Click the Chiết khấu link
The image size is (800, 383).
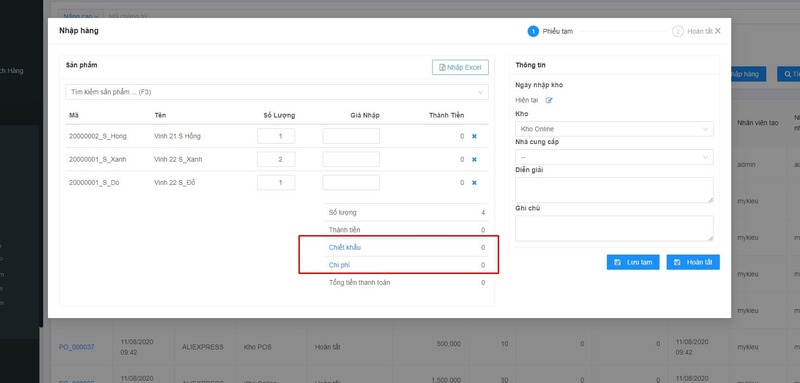(x=345, y=247)
